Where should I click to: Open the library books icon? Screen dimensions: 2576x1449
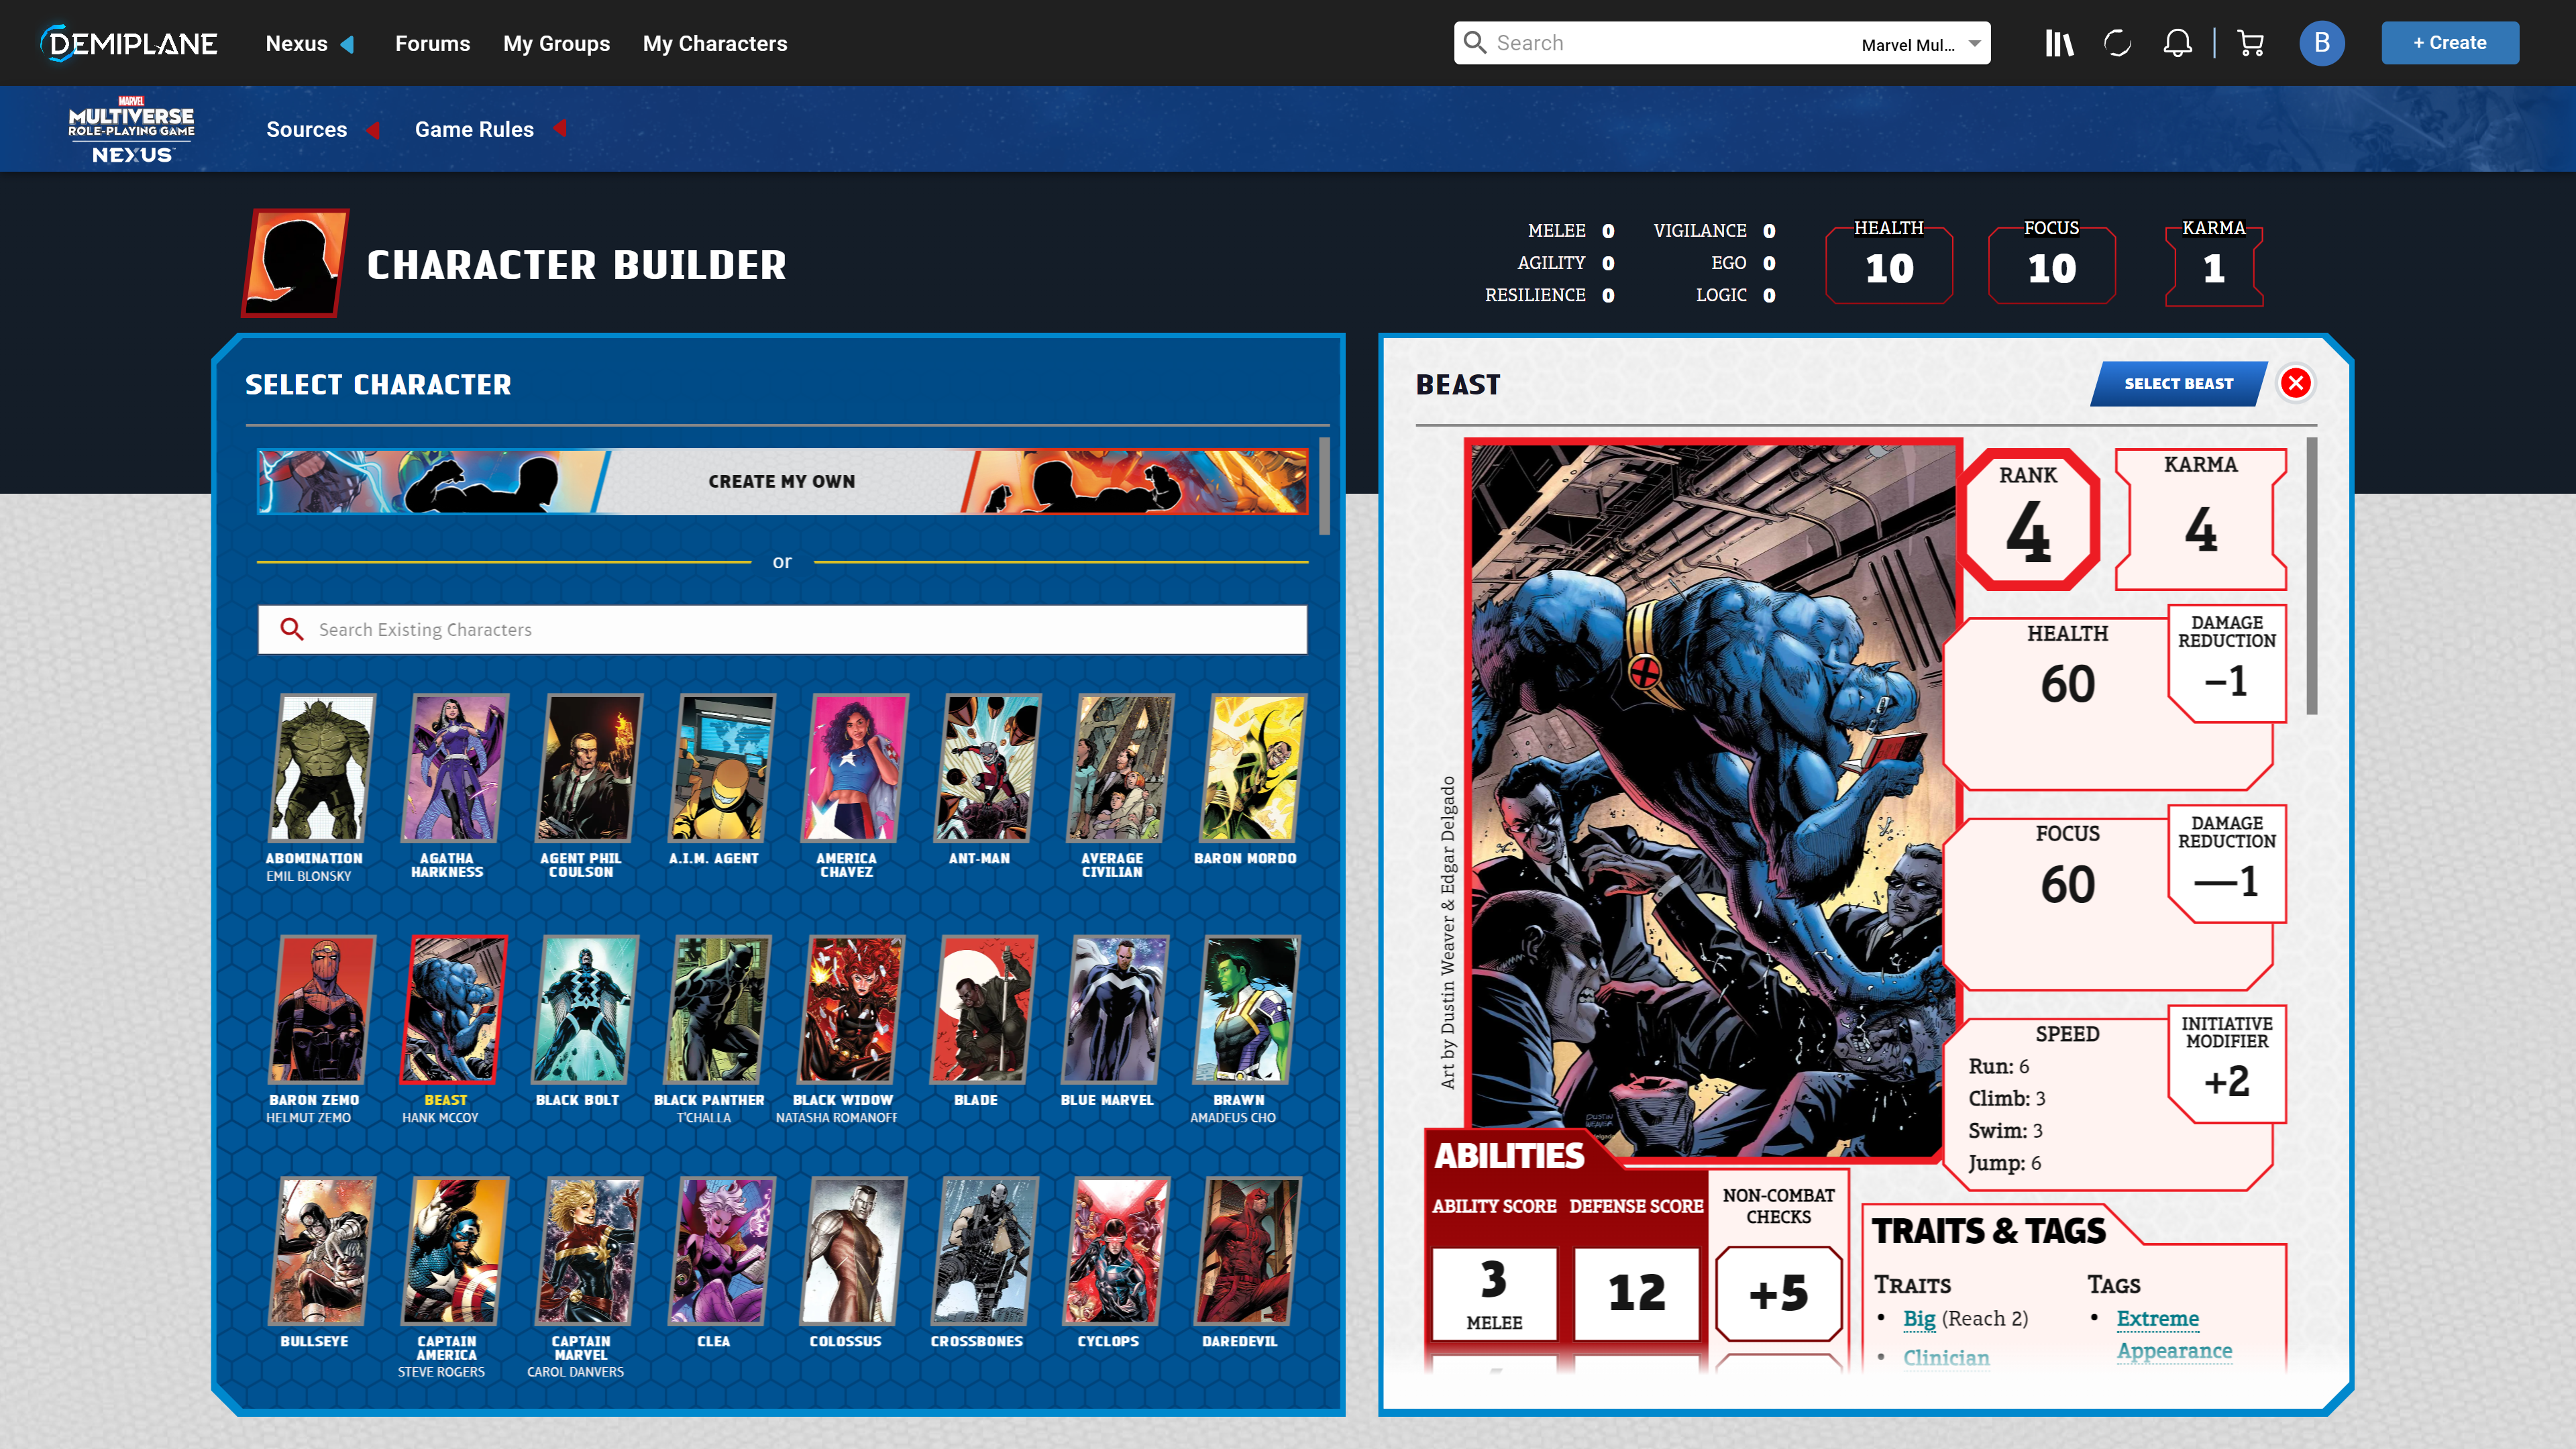click(2059, 43)
